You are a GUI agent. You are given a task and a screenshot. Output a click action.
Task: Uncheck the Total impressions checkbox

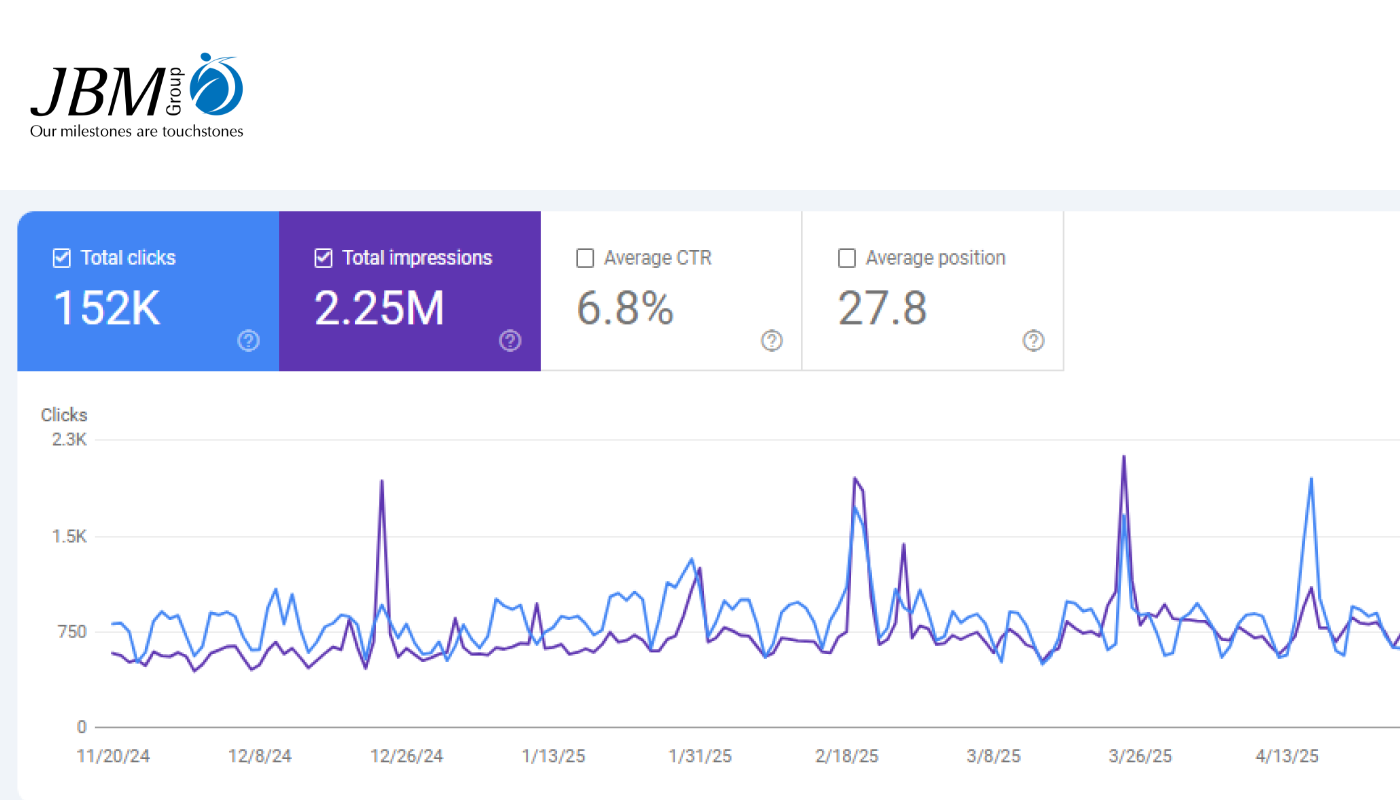[x=323, y=258]
